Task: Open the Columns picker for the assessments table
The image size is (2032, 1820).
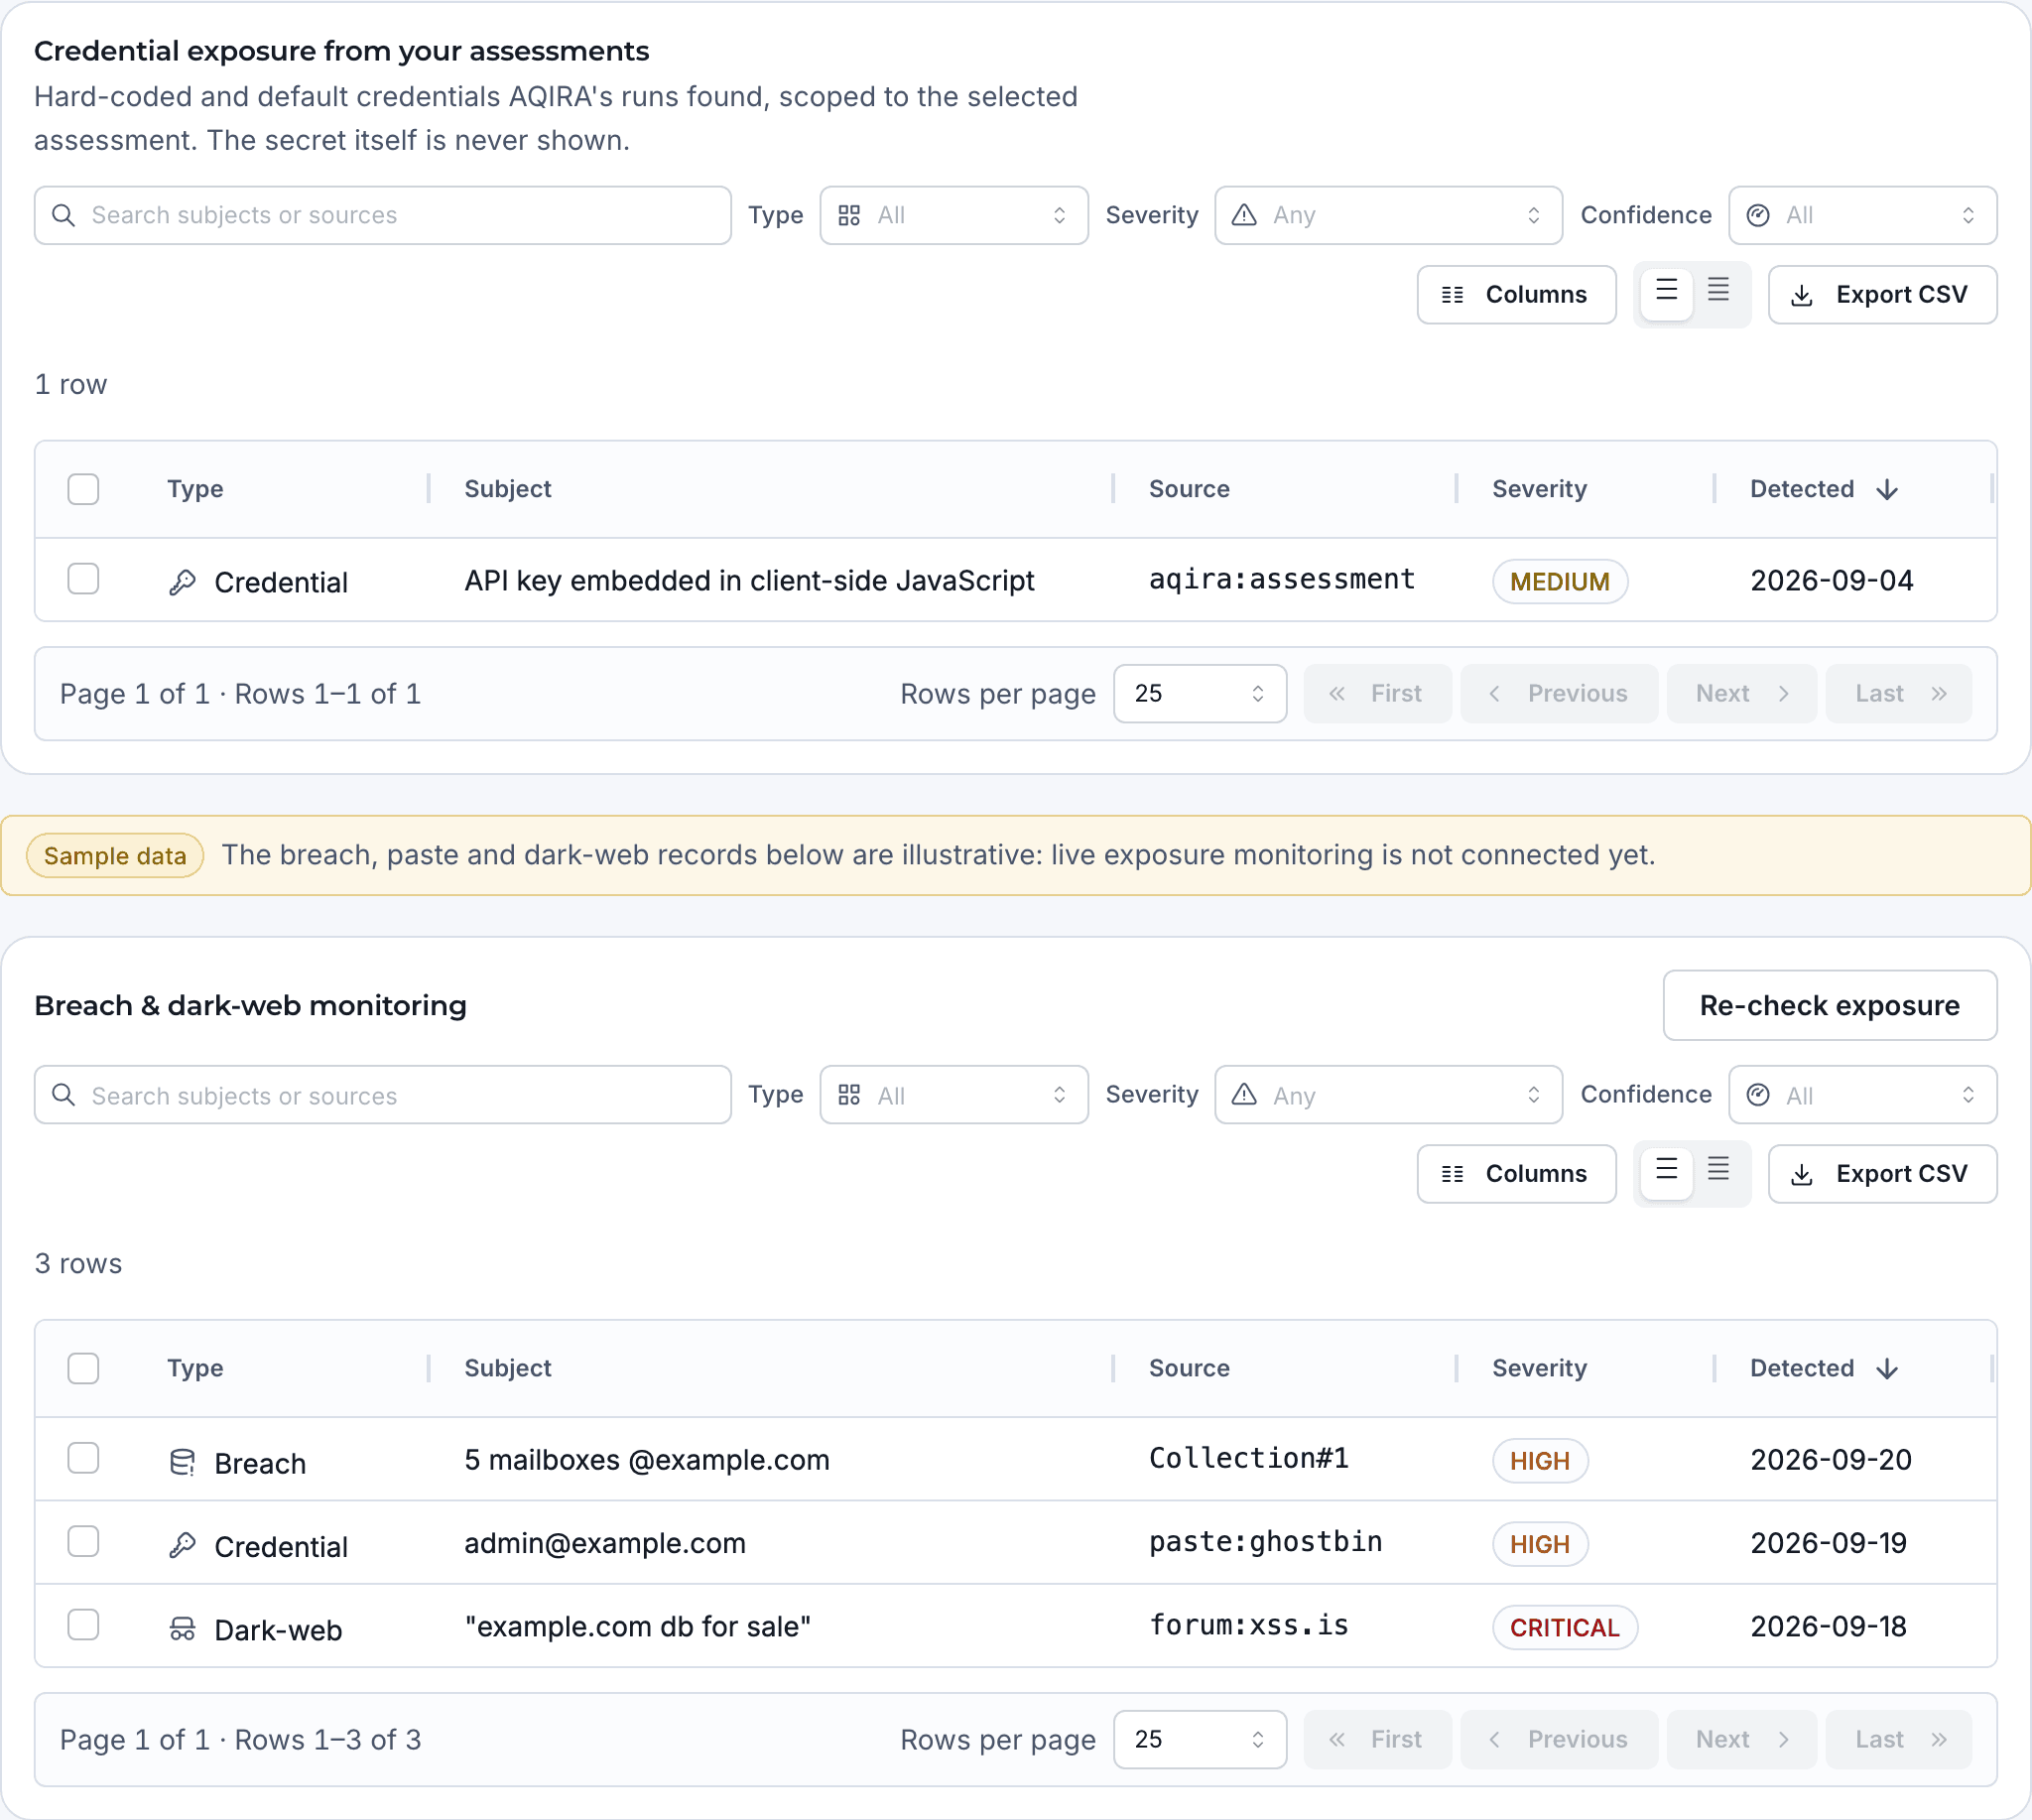Action: [1516, 295]
